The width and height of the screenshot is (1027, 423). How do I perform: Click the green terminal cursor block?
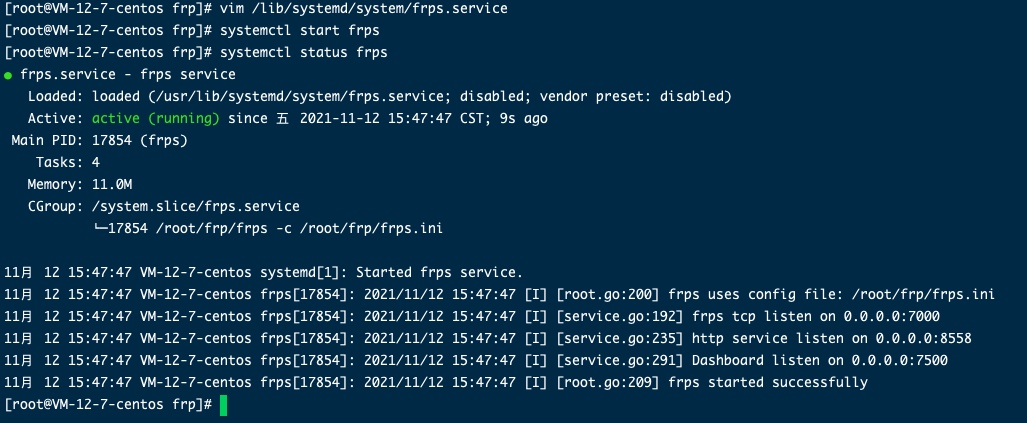coord(224,404)
